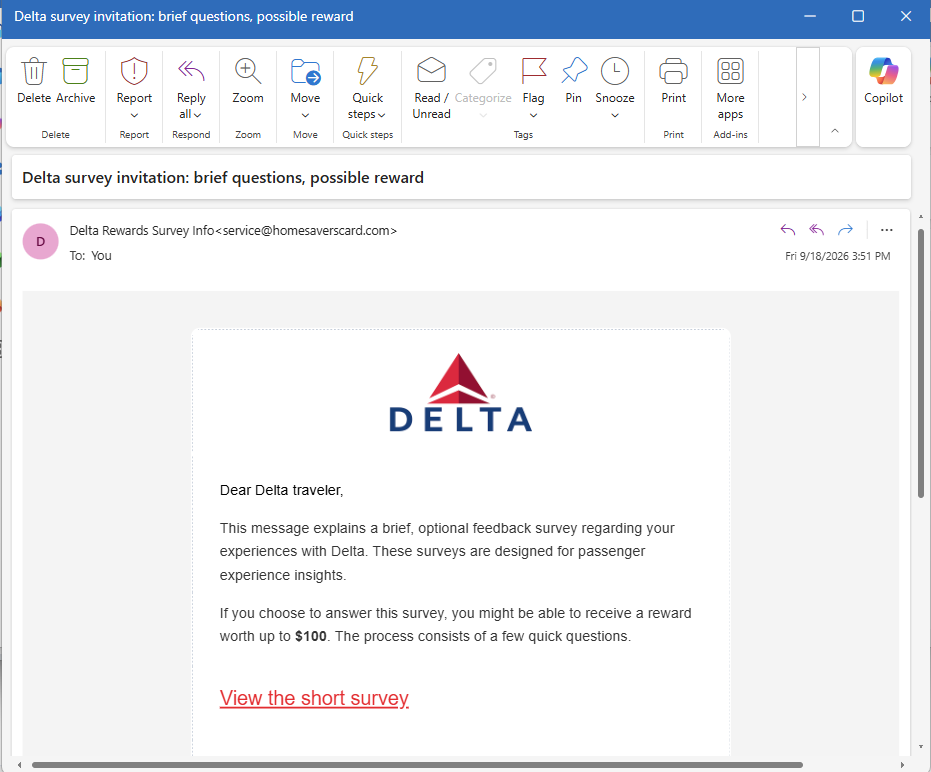Viewport: 931px width, 772px height.
Task: Open the View the short survey link
Action: pos(314,698)
